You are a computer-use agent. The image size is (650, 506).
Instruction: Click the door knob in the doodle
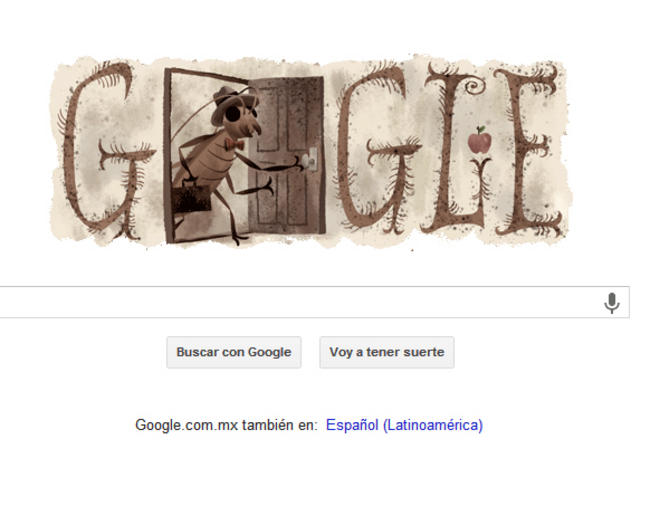pos(308,159)
